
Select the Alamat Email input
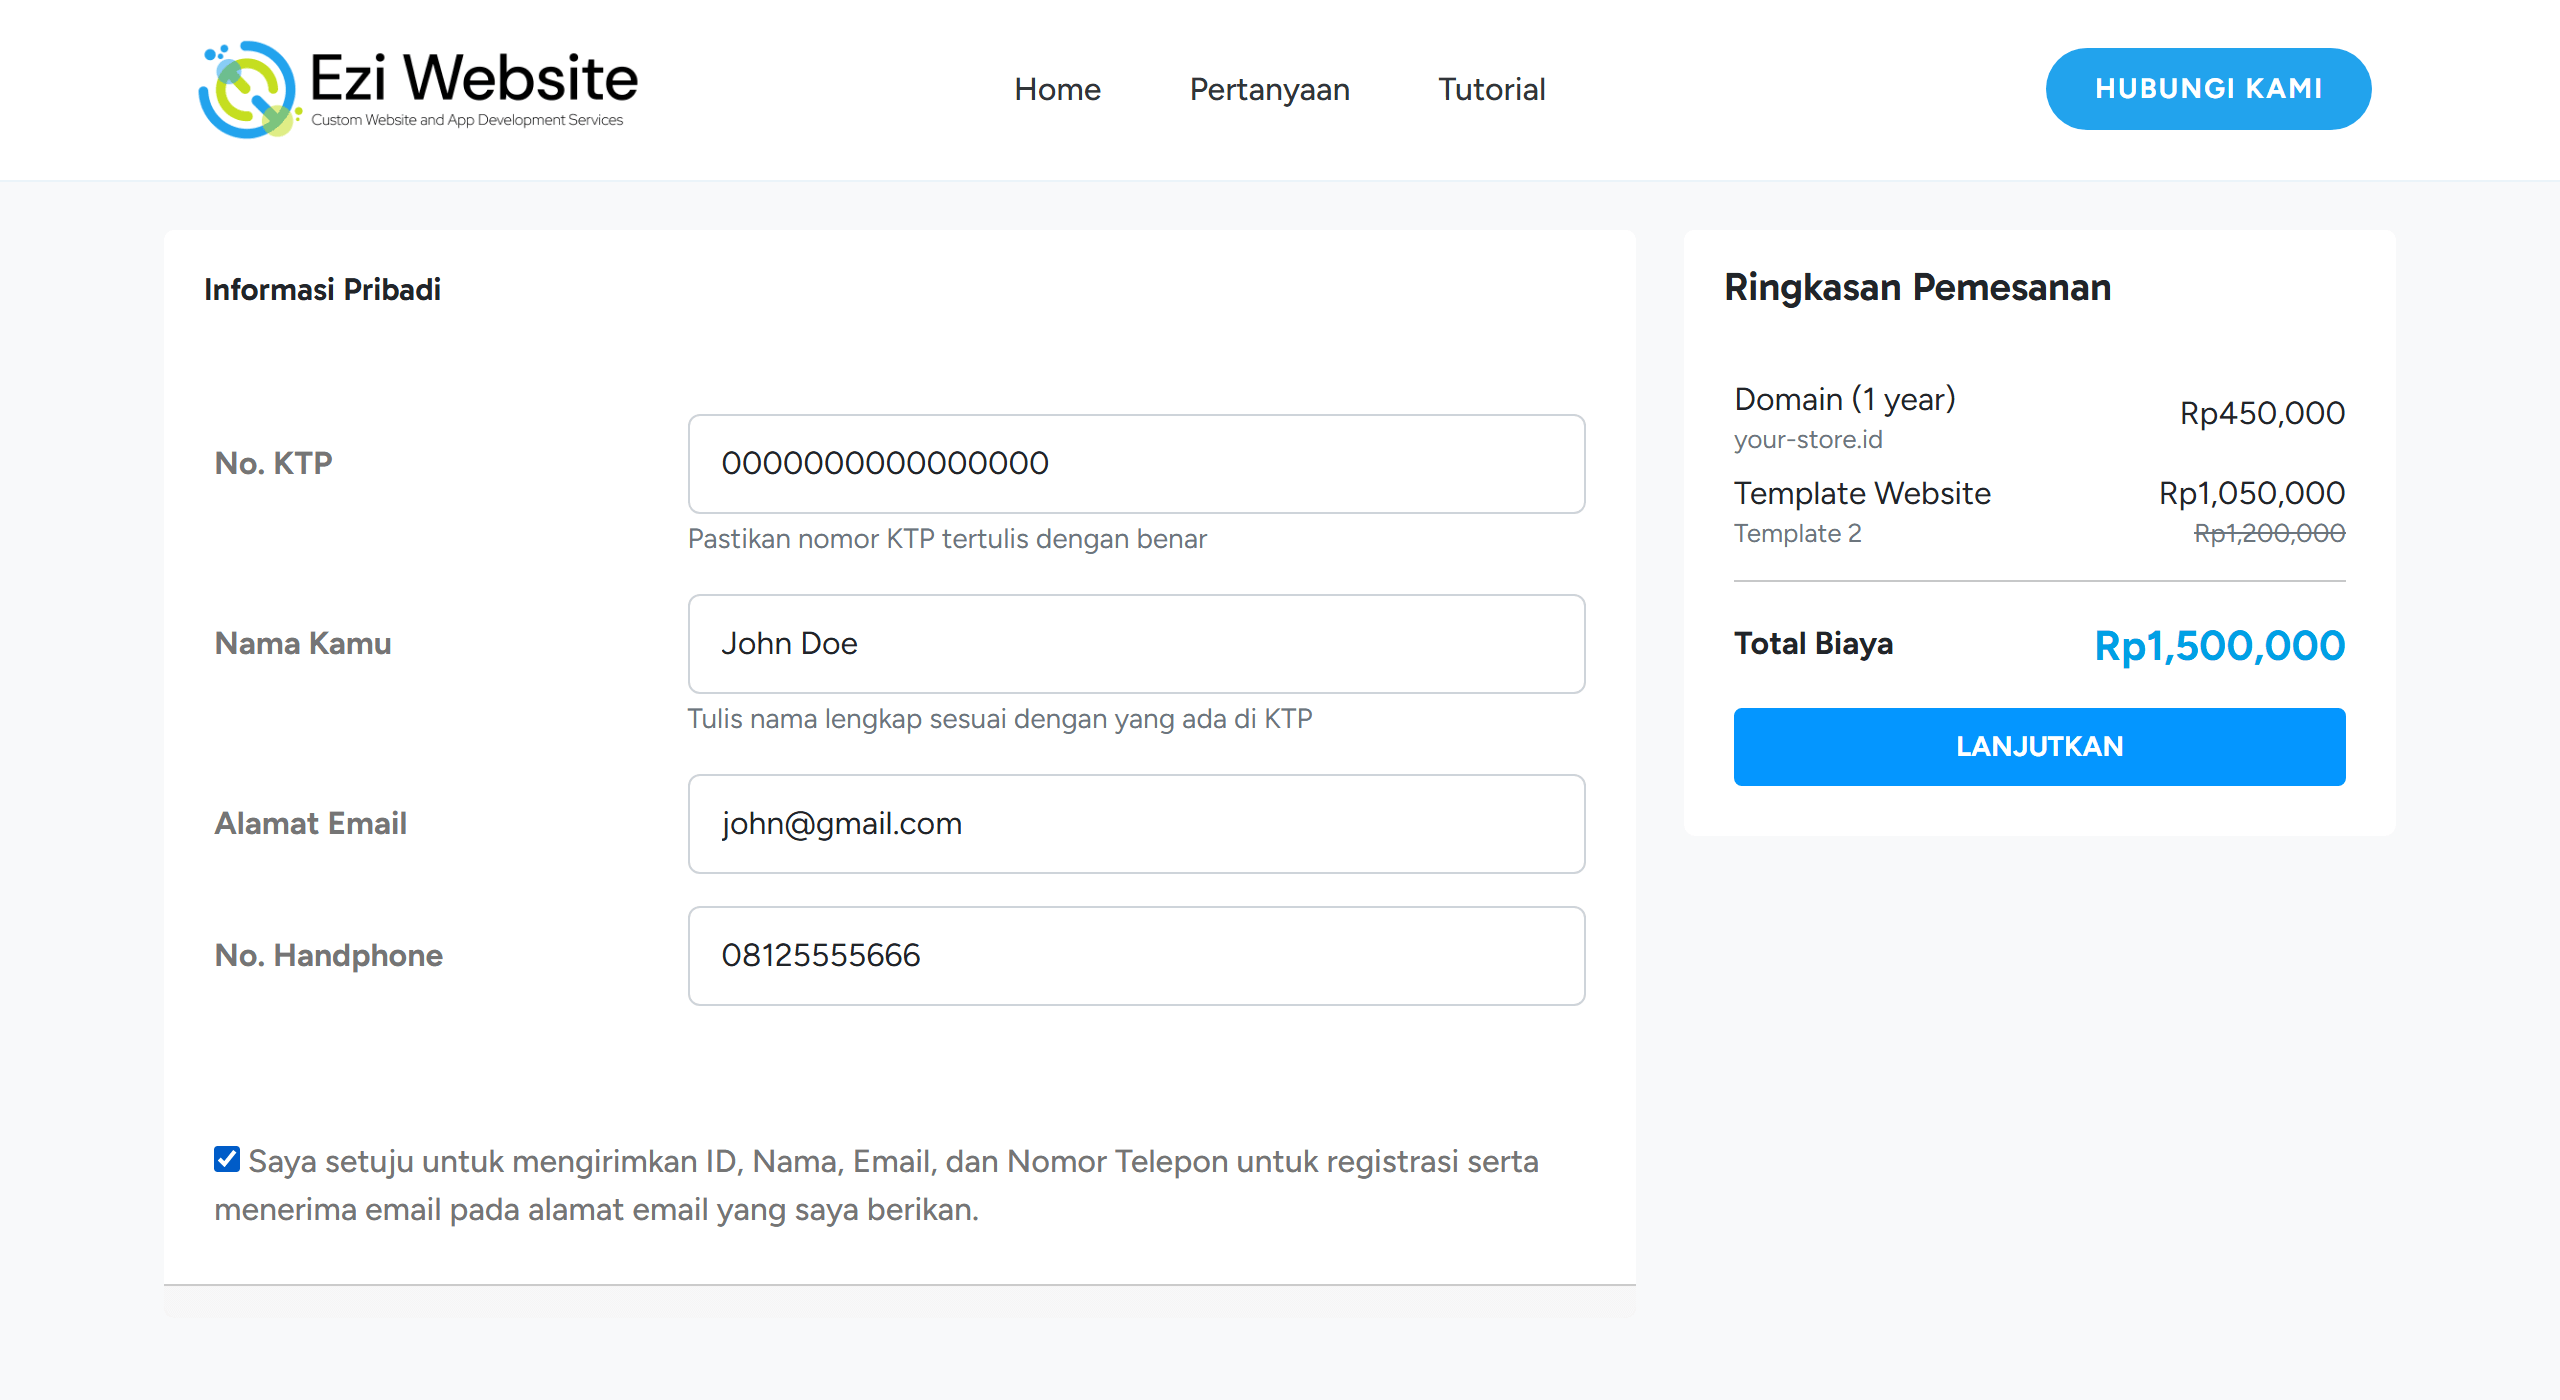(x=1136, y=824)
